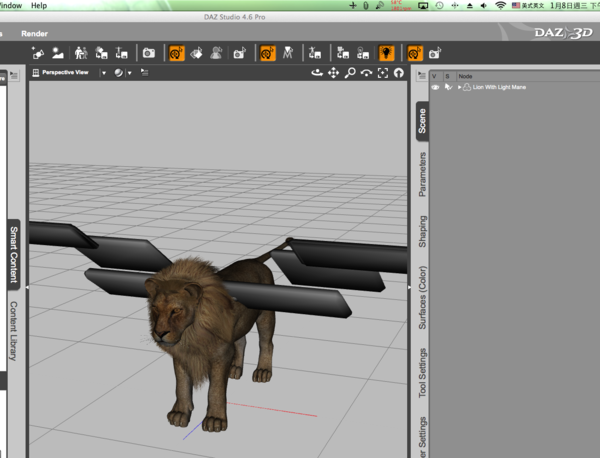Toggle visibility eye for Lion With Light Mane
The height and width of the screenshot is (458, 600).
(x=435, y=87)
